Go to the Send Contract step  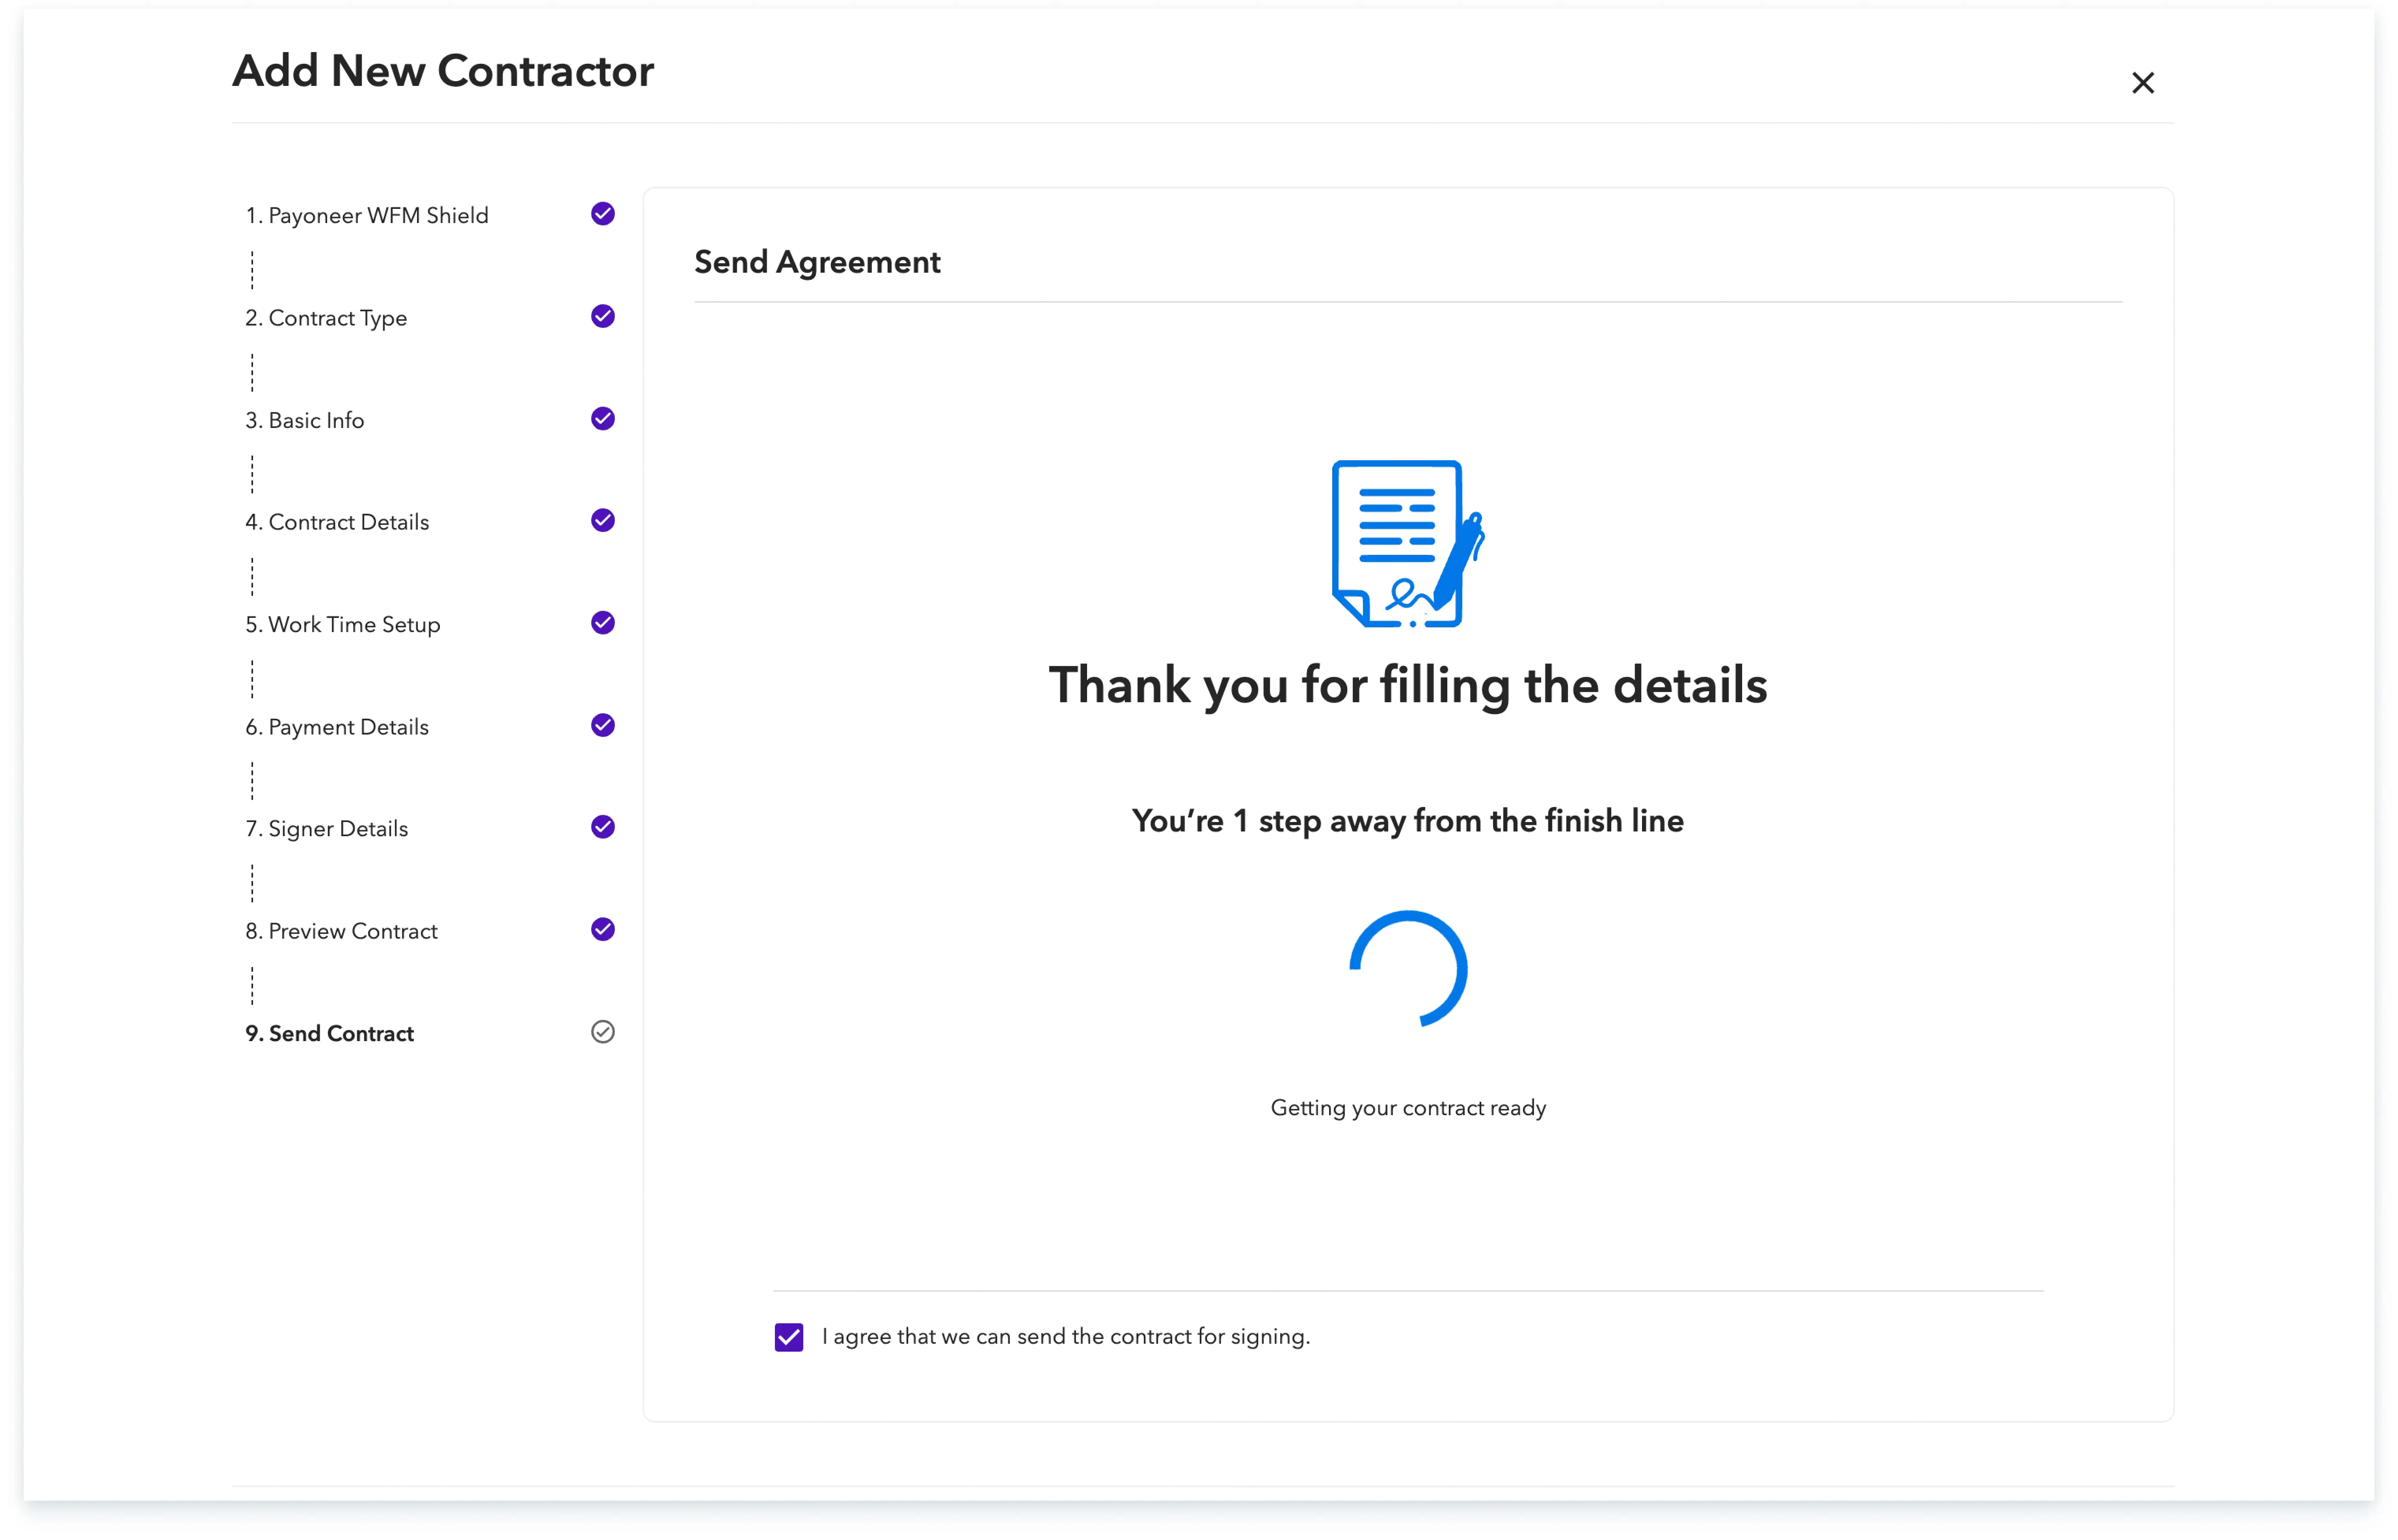click(329, 1033)
